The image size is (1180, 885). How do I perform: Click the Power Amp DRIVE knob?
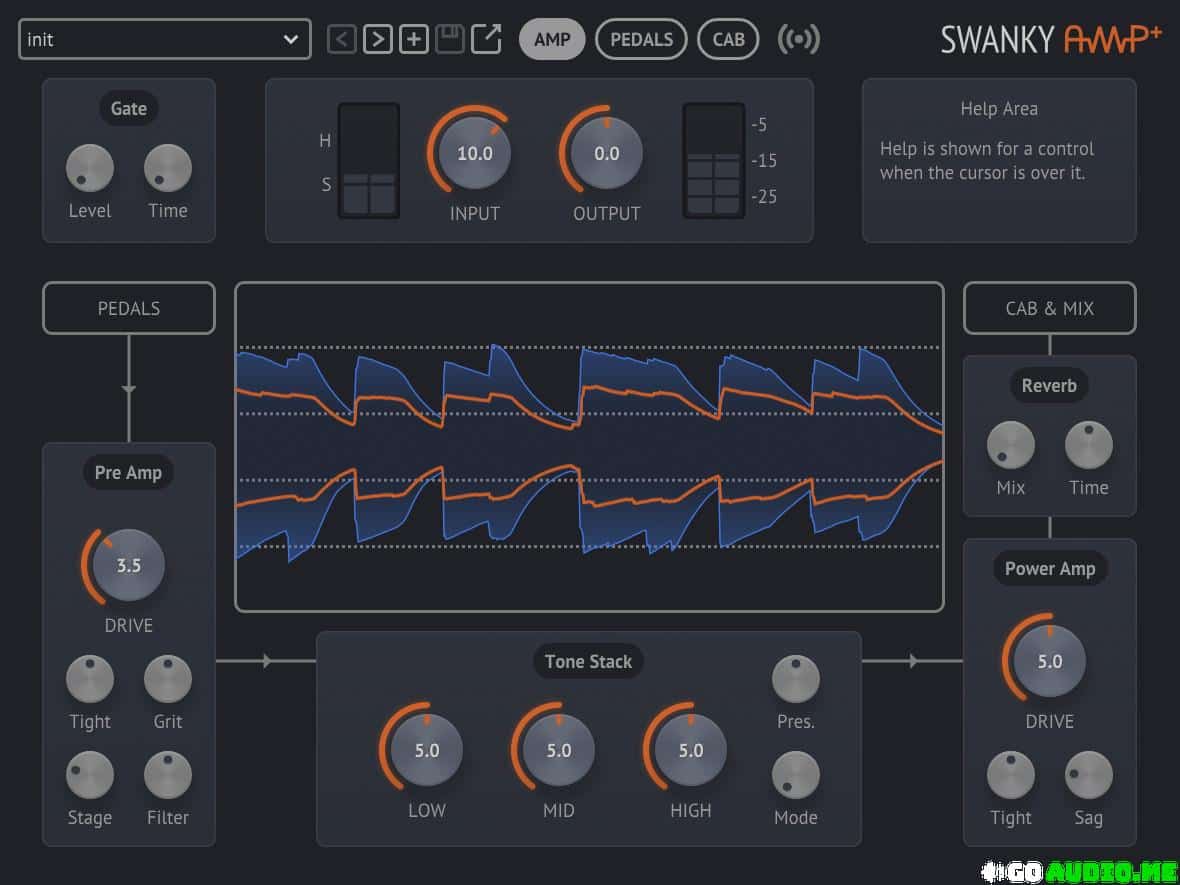pyautogui.click(x=1050, y=661)
